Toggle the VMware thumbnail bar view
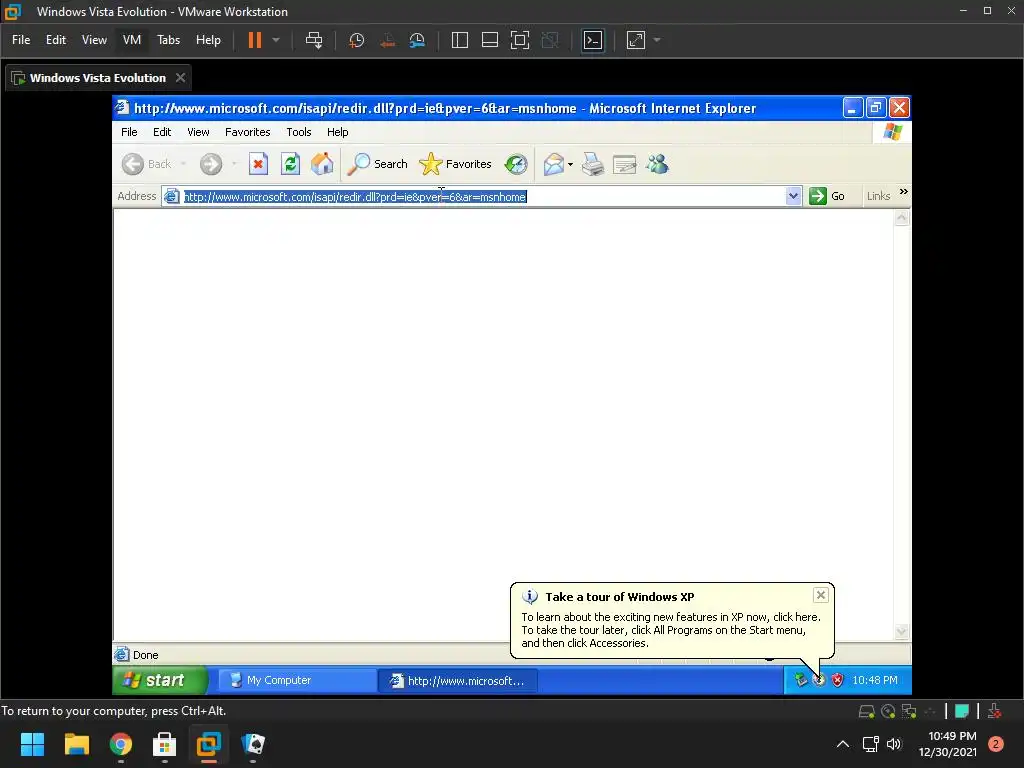Viewport: 1024px width, 768px height. [x=490, y=40]
